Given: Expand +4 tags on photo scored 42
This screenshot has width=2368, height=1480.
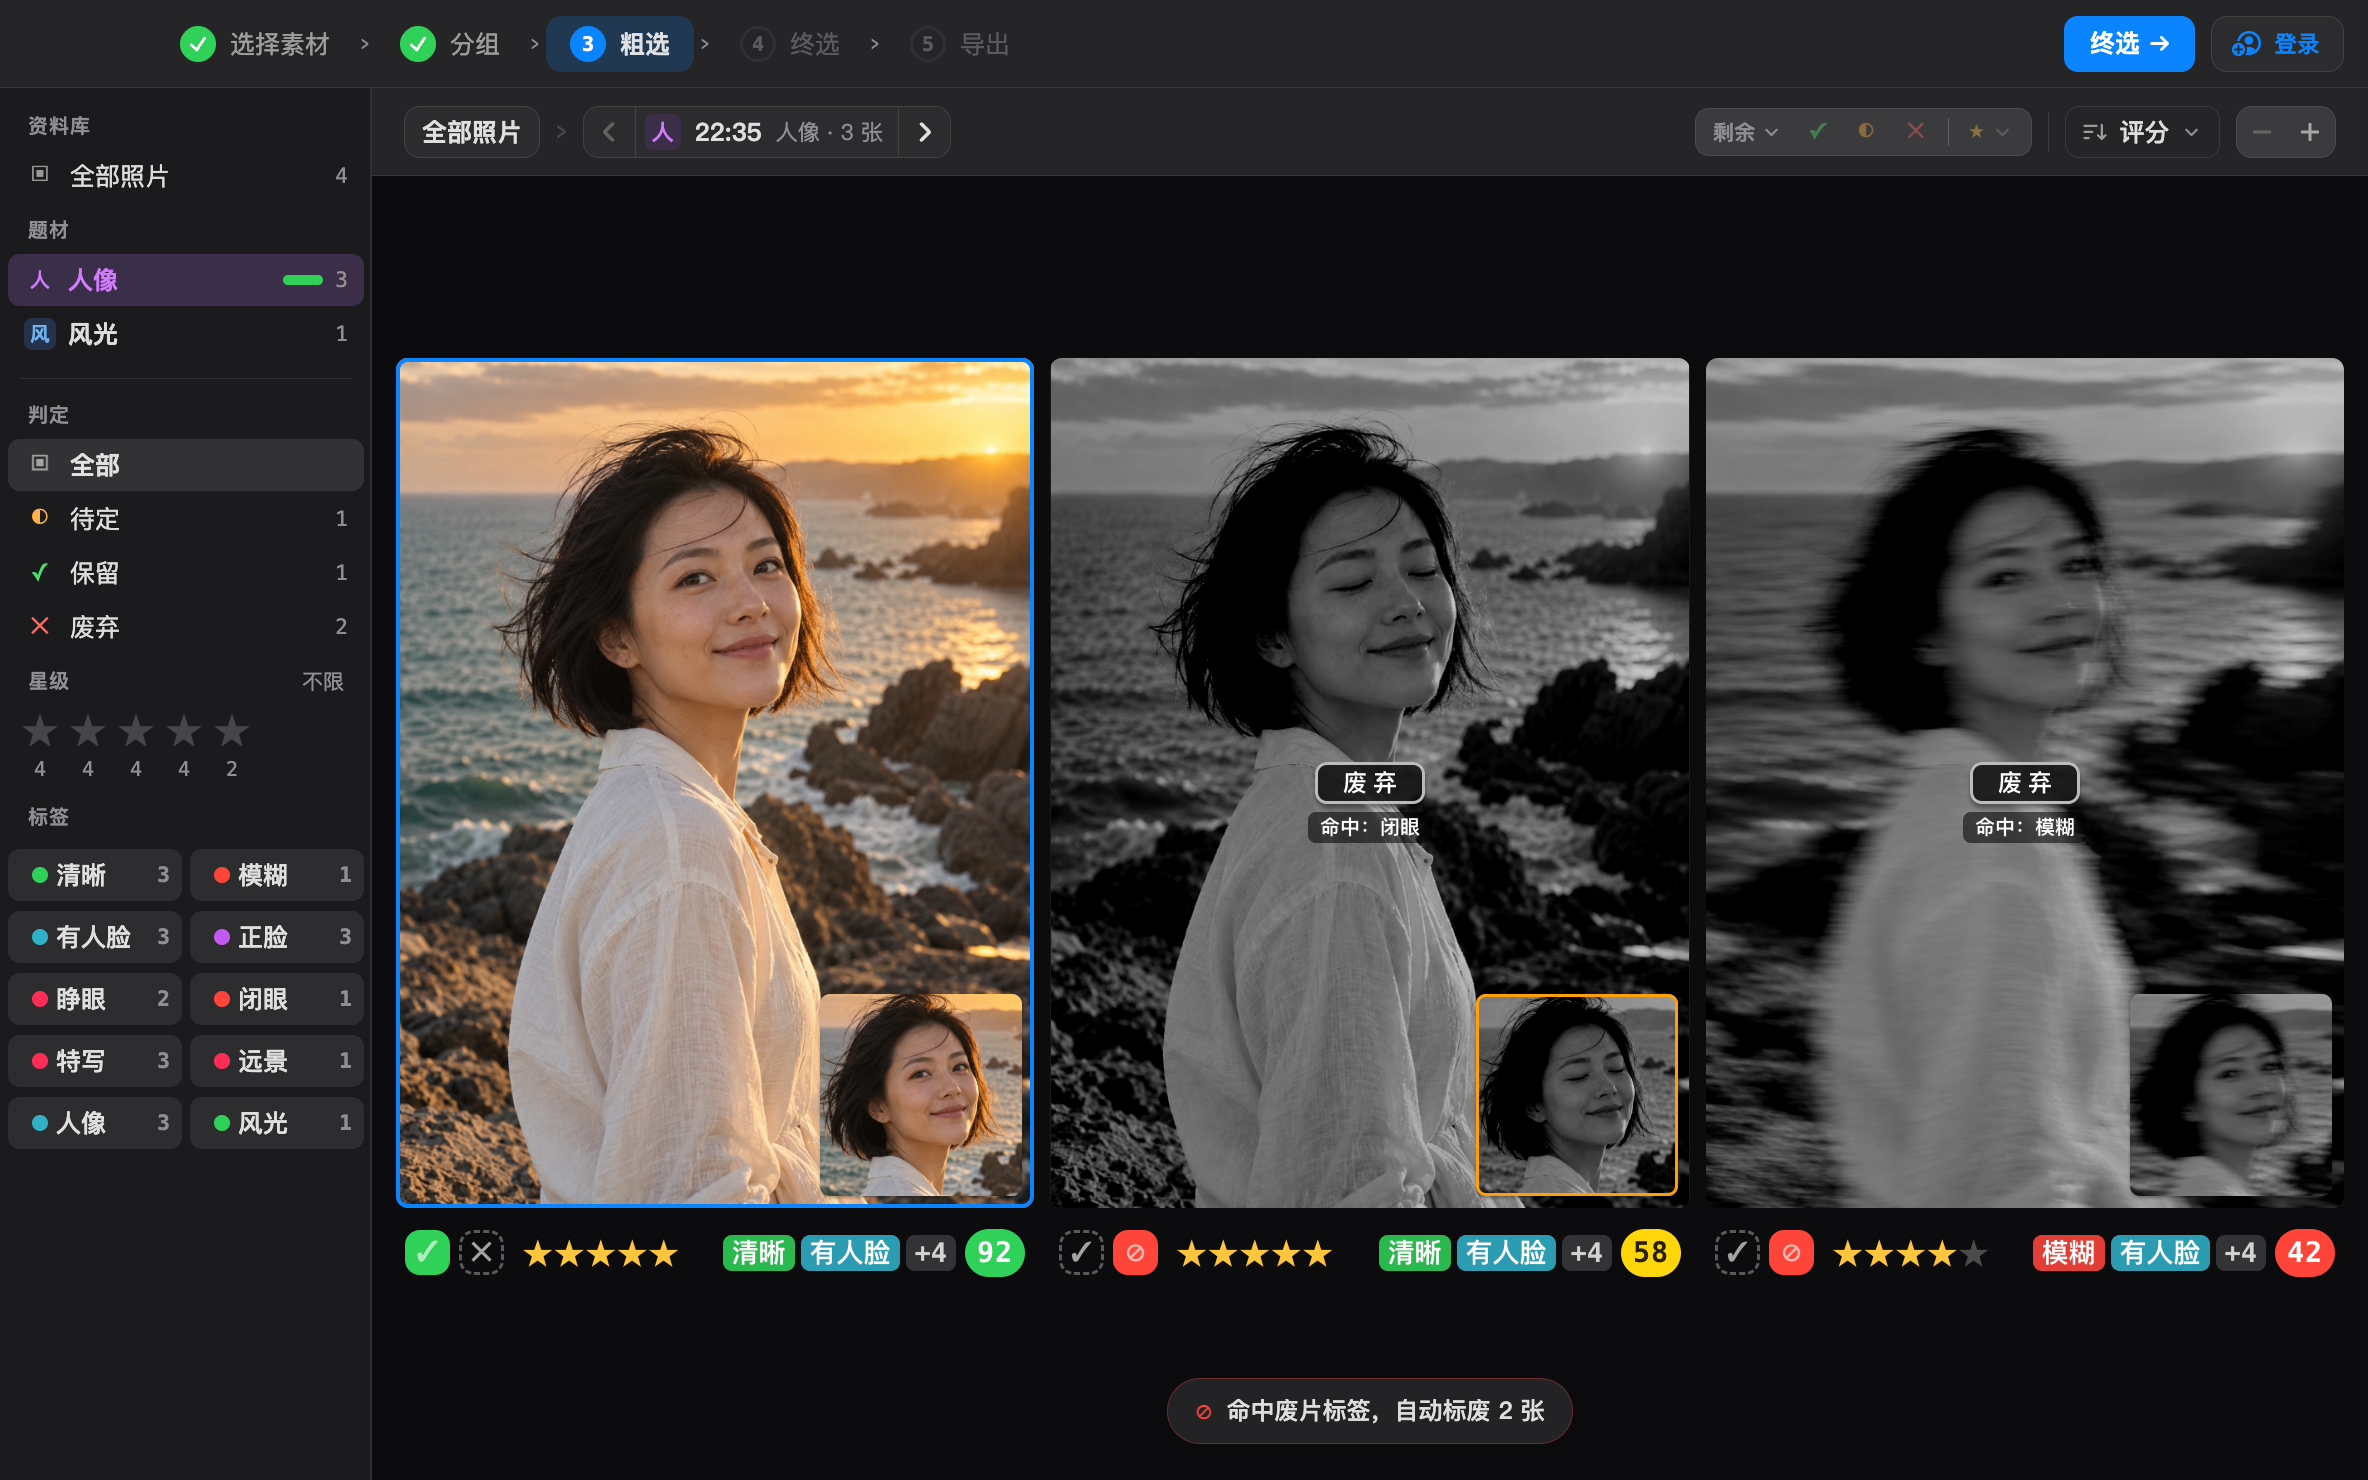Looking at the screenshot, I should [2240, 1252].
